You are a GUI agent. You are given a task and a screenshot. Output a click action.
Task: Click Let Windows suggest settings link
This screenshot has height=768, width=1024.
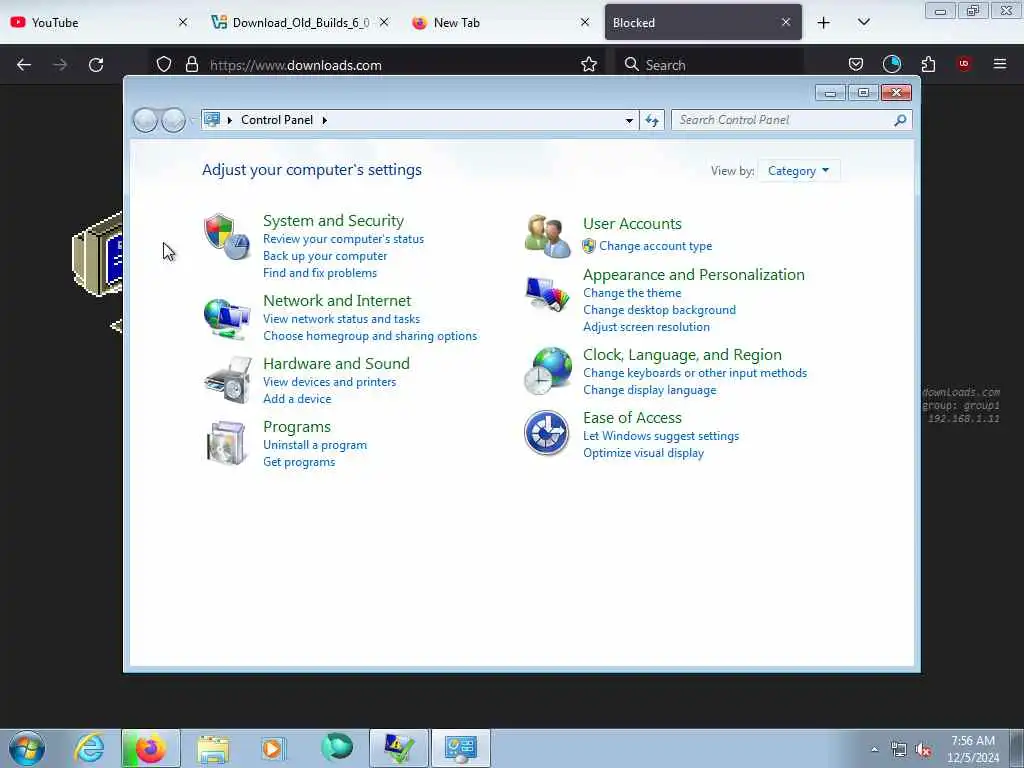pyautogui.click(x=661, y=436)
